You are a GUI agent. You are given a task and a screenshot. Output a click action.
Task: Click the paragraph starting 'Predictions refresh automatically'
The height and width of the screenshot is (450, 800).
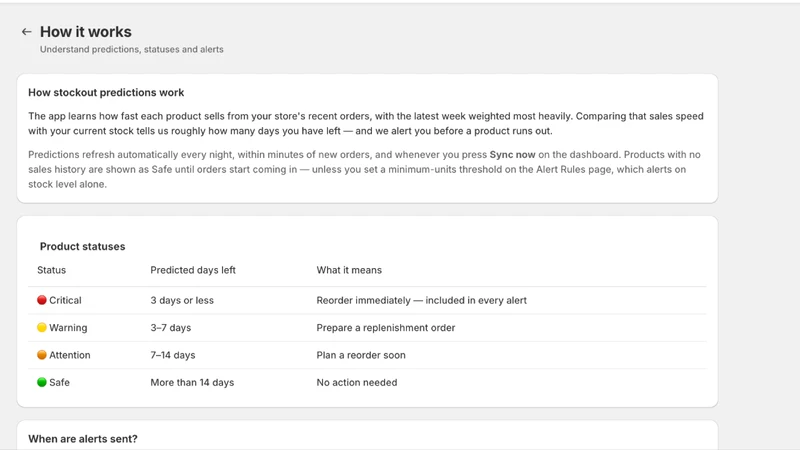[x=364, y=169]
